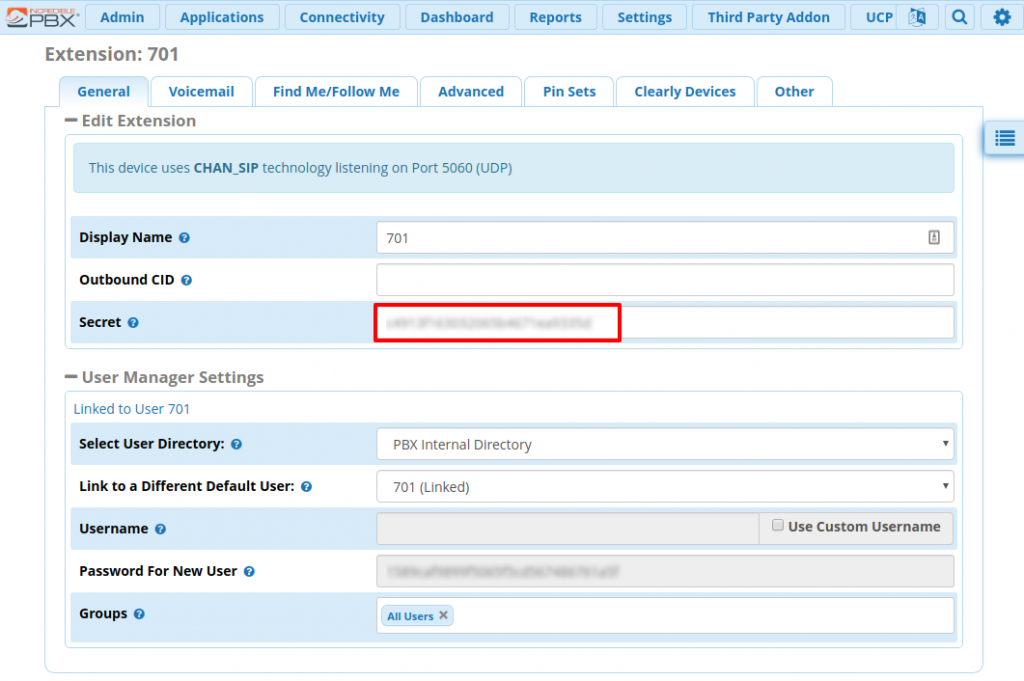
Task: Click help icon beside Display Name
Action: [184, 238]
